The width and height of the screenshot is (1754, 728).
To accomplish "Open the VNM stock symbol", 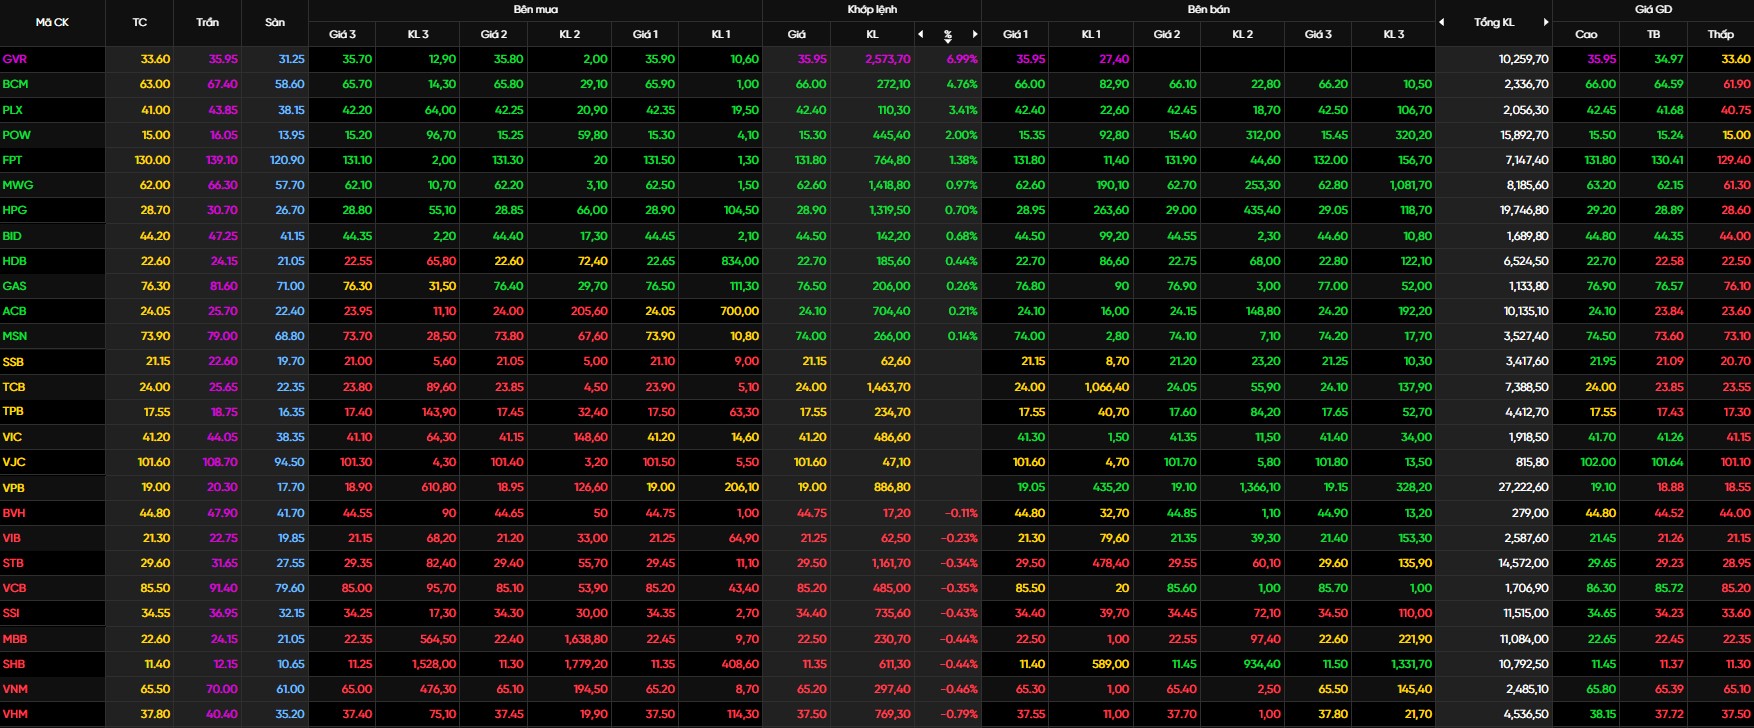I will tap(15, 689).
